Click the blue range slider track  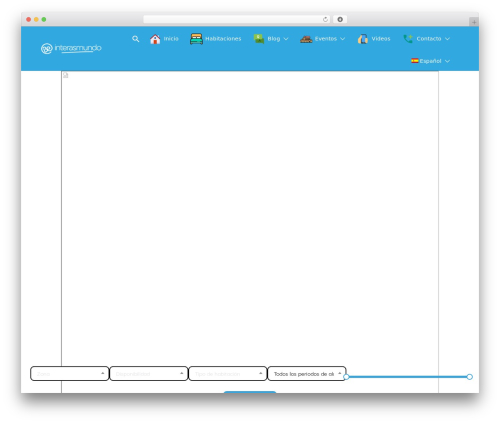(x=408, y=377)
